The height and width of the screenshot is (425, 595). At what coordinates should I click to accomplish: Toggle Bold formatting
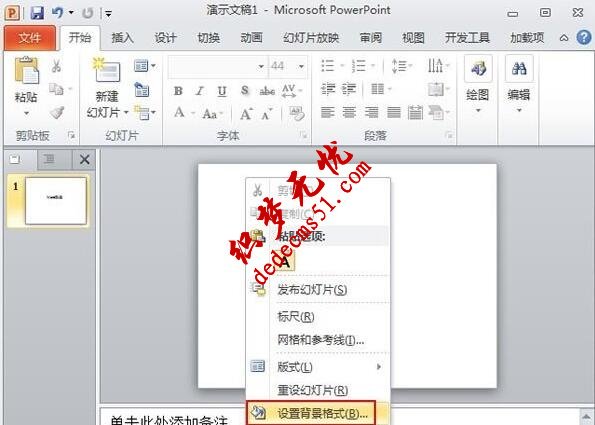178,91
